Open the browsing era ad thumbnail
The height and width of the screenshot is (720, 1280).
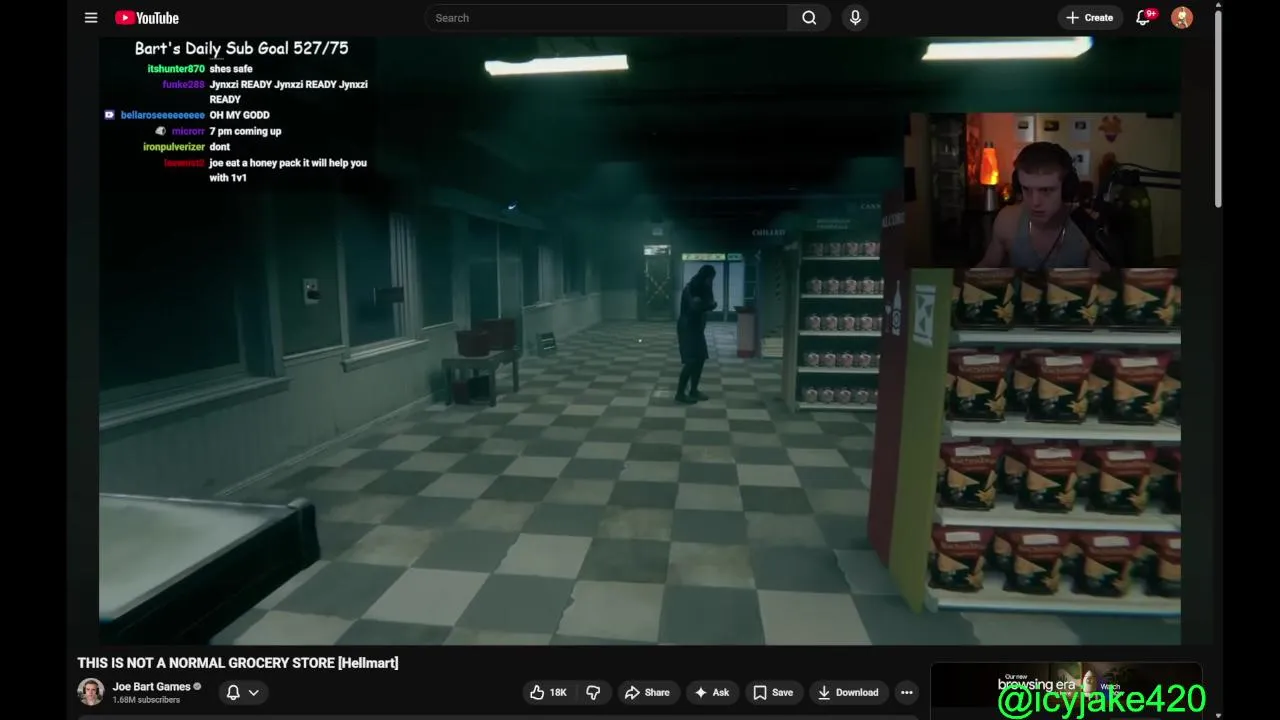coord(1065,690)
